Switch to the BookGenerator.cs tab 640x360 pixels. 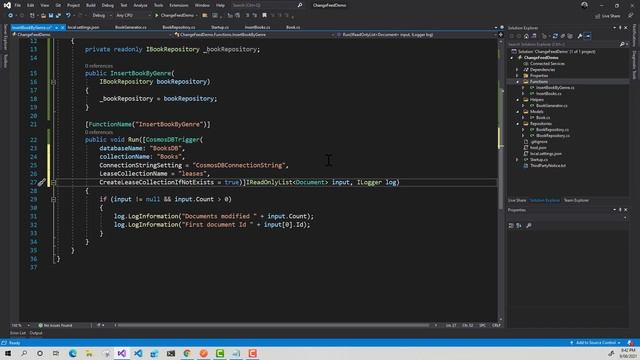click(131, 27)
